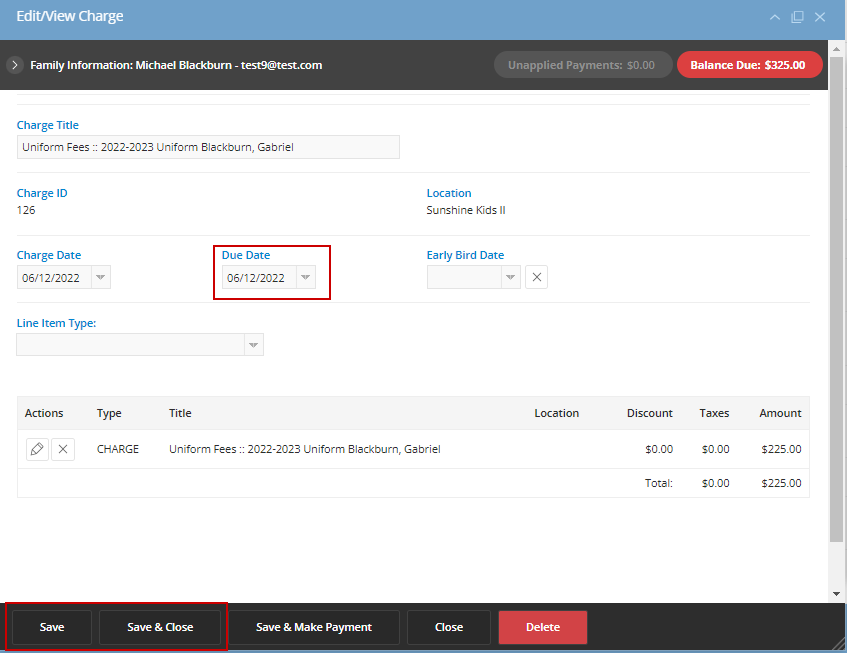Click the Type column header

click(x=109, y=413)
